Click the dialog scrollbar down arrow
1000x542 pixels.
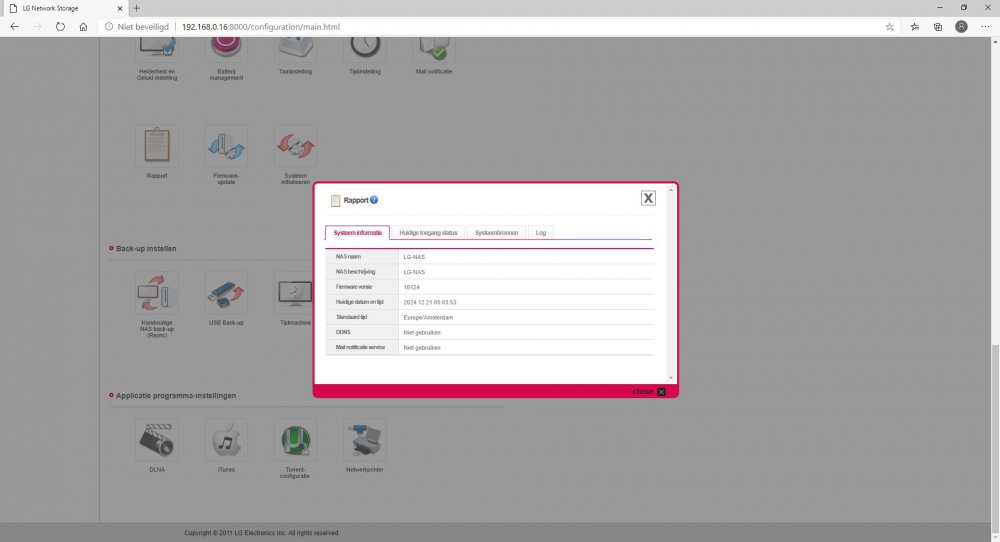(x=670, y=378)
